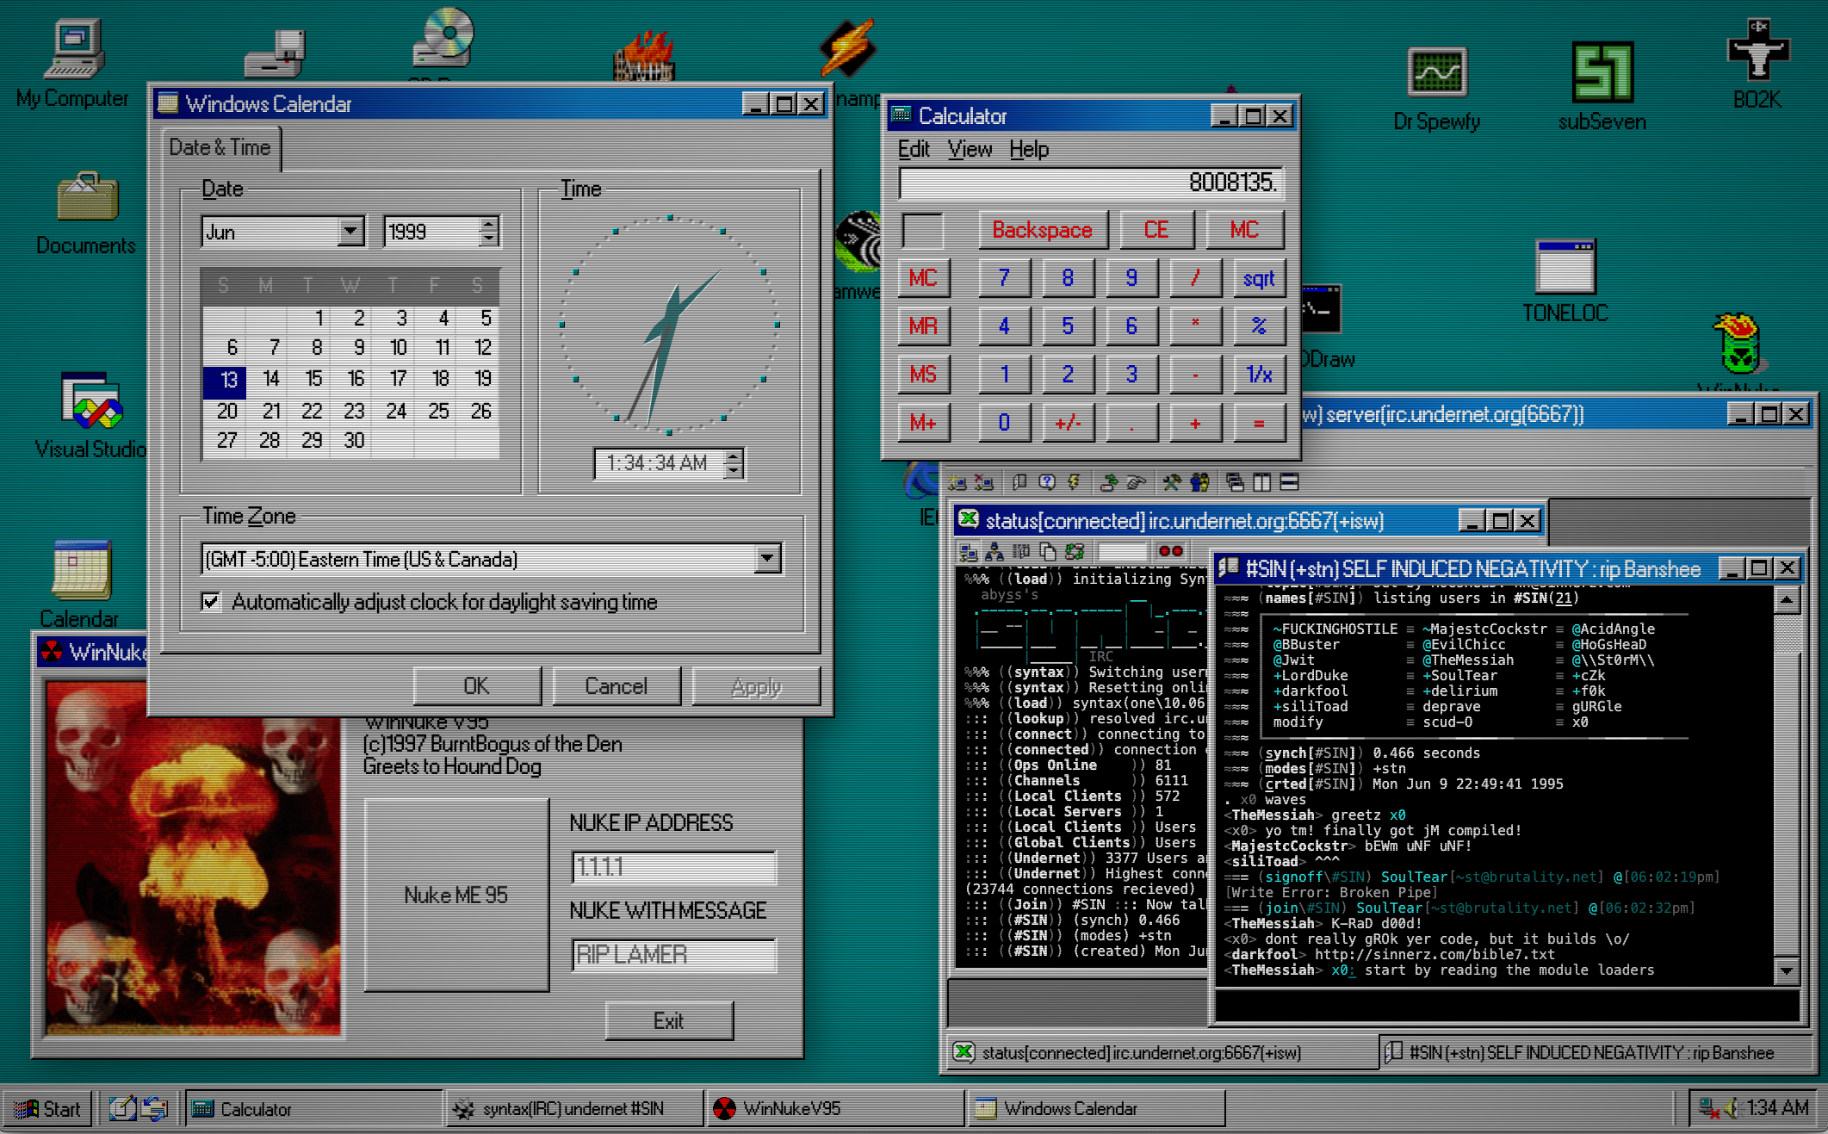Toggle automatically adjust clock for daylight saving
The height and width of the screenshot is (1134, 1828).
pos(211,602)
